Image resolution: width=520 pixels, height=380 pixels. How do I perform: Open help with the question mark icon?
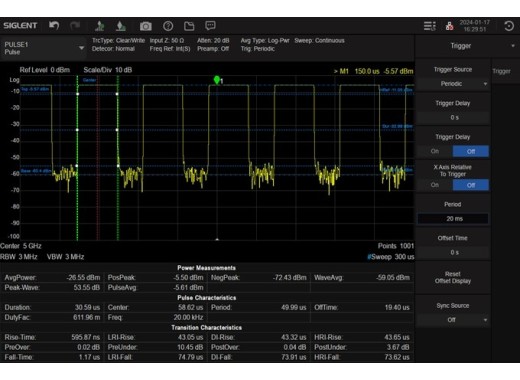tap(168, 26)
